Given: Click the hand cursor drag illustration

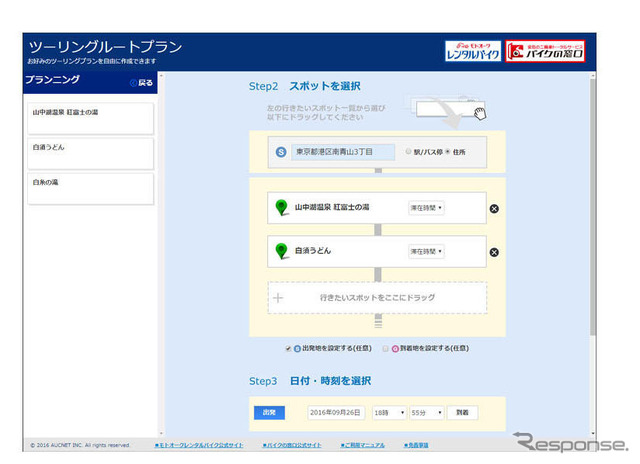Looking at the screenshot, I should pos(480,113).
